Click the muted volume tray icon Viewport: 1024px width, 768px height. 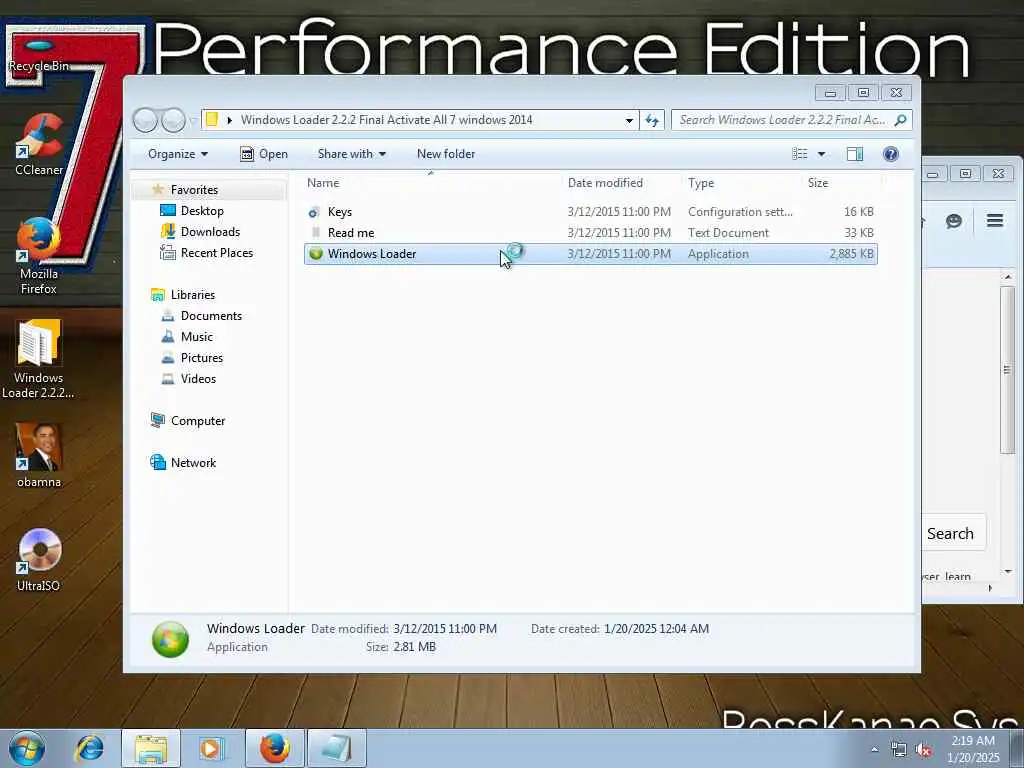point(923,750)
